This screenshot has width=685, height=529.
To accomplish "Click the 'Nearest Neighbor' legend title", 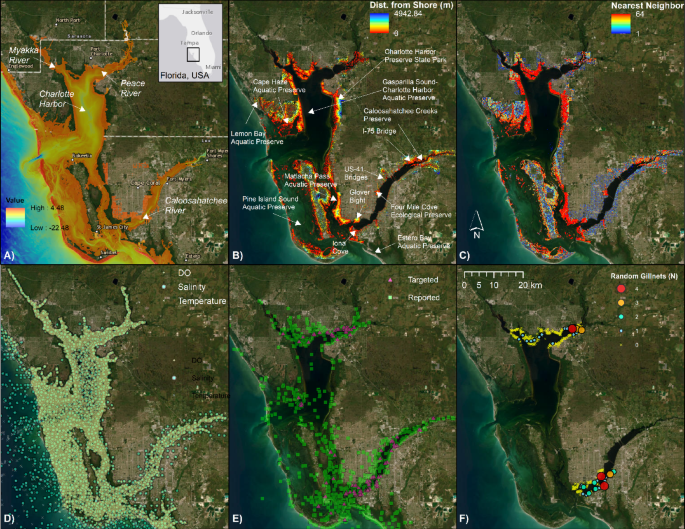I will pyautogui.click(x=647, y=5).
